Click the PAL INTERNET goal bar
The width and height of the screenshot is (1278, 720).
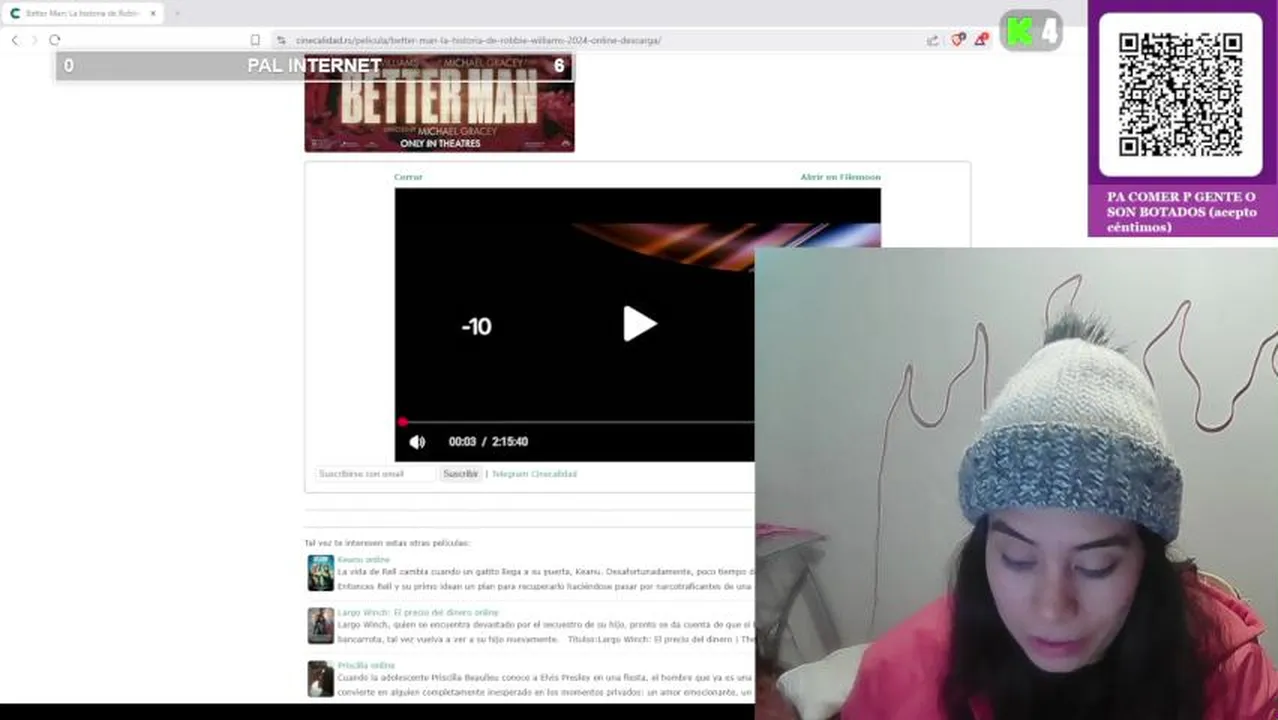314,66
